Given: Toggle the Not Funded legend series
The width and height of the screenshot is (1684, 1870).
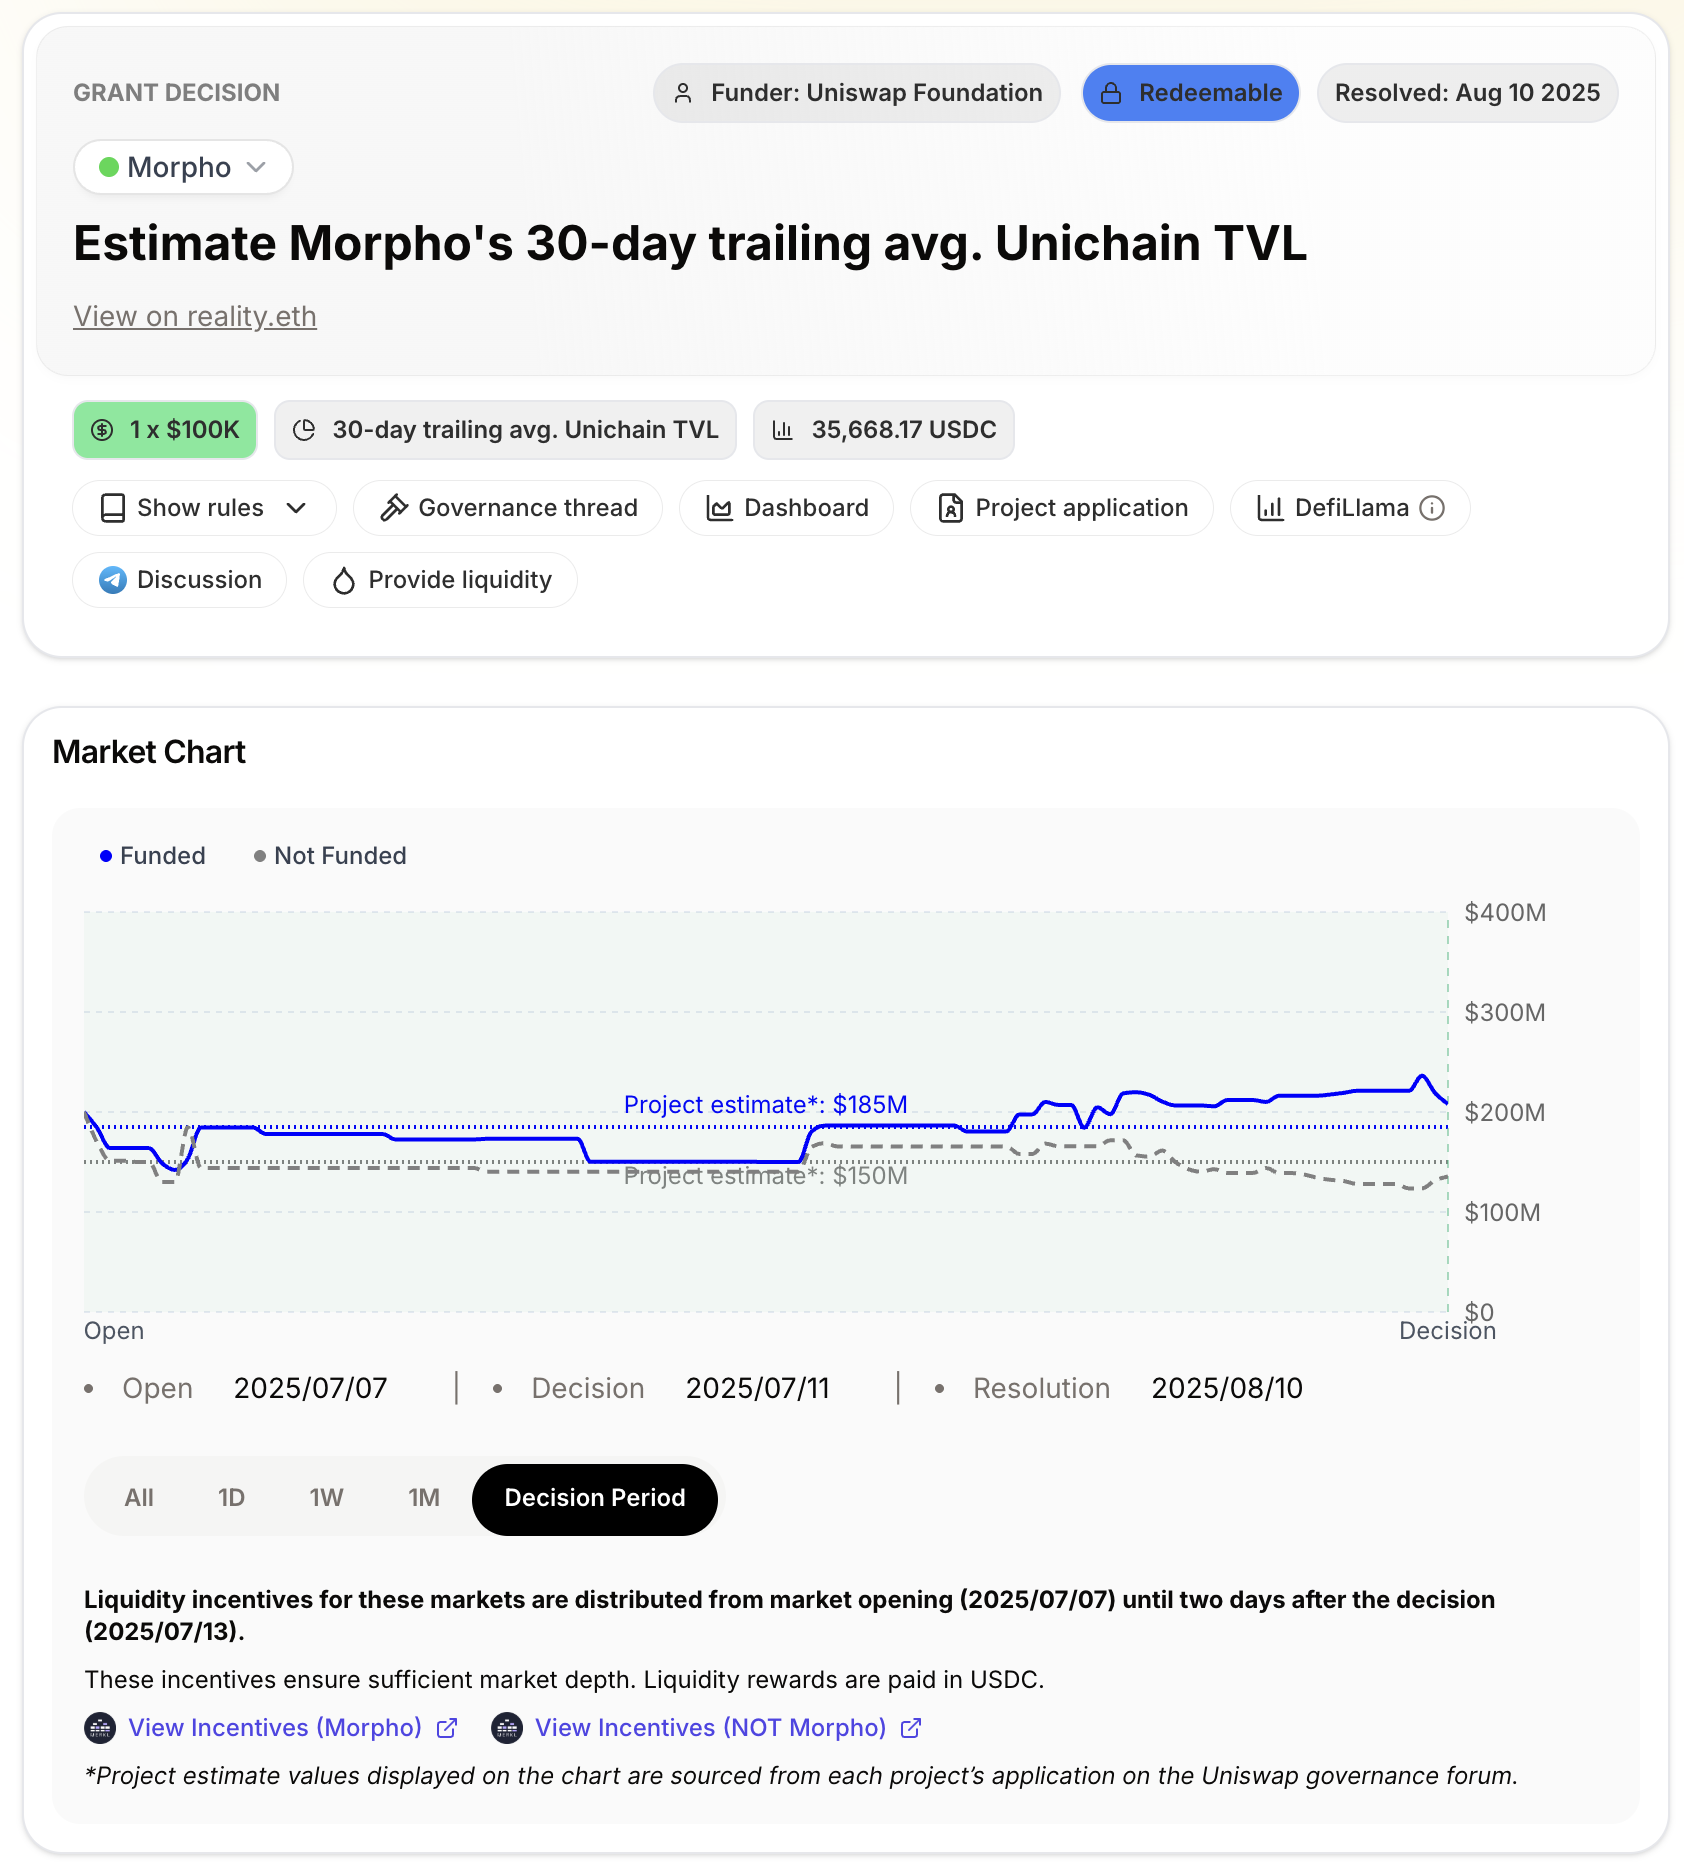Looking at the screenshot, I should 330,856.
